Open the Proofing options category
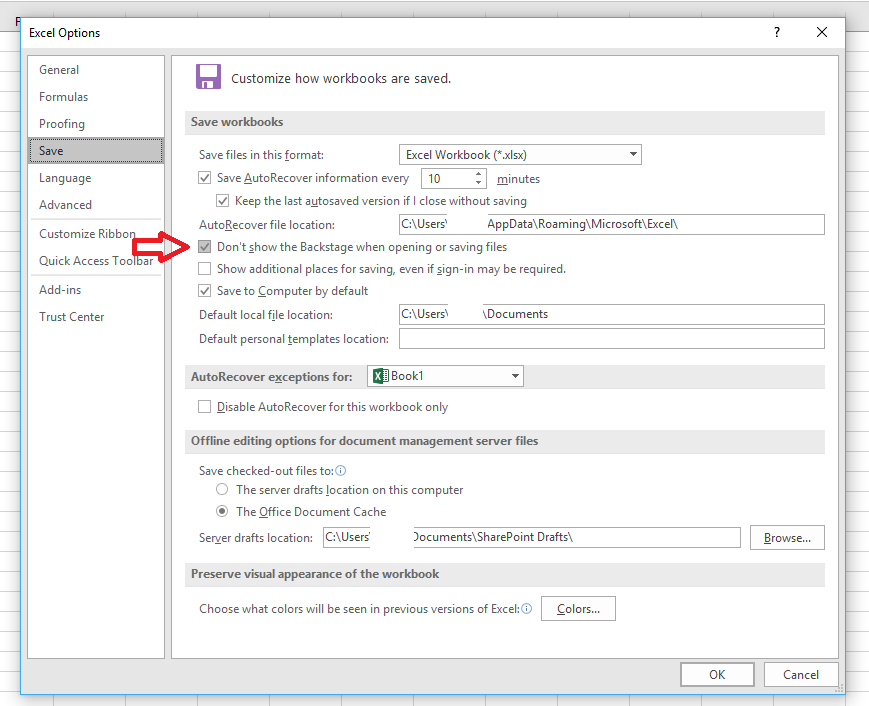Image resolution: width=869 pixels, height=706 pixels. pos(96,124)
